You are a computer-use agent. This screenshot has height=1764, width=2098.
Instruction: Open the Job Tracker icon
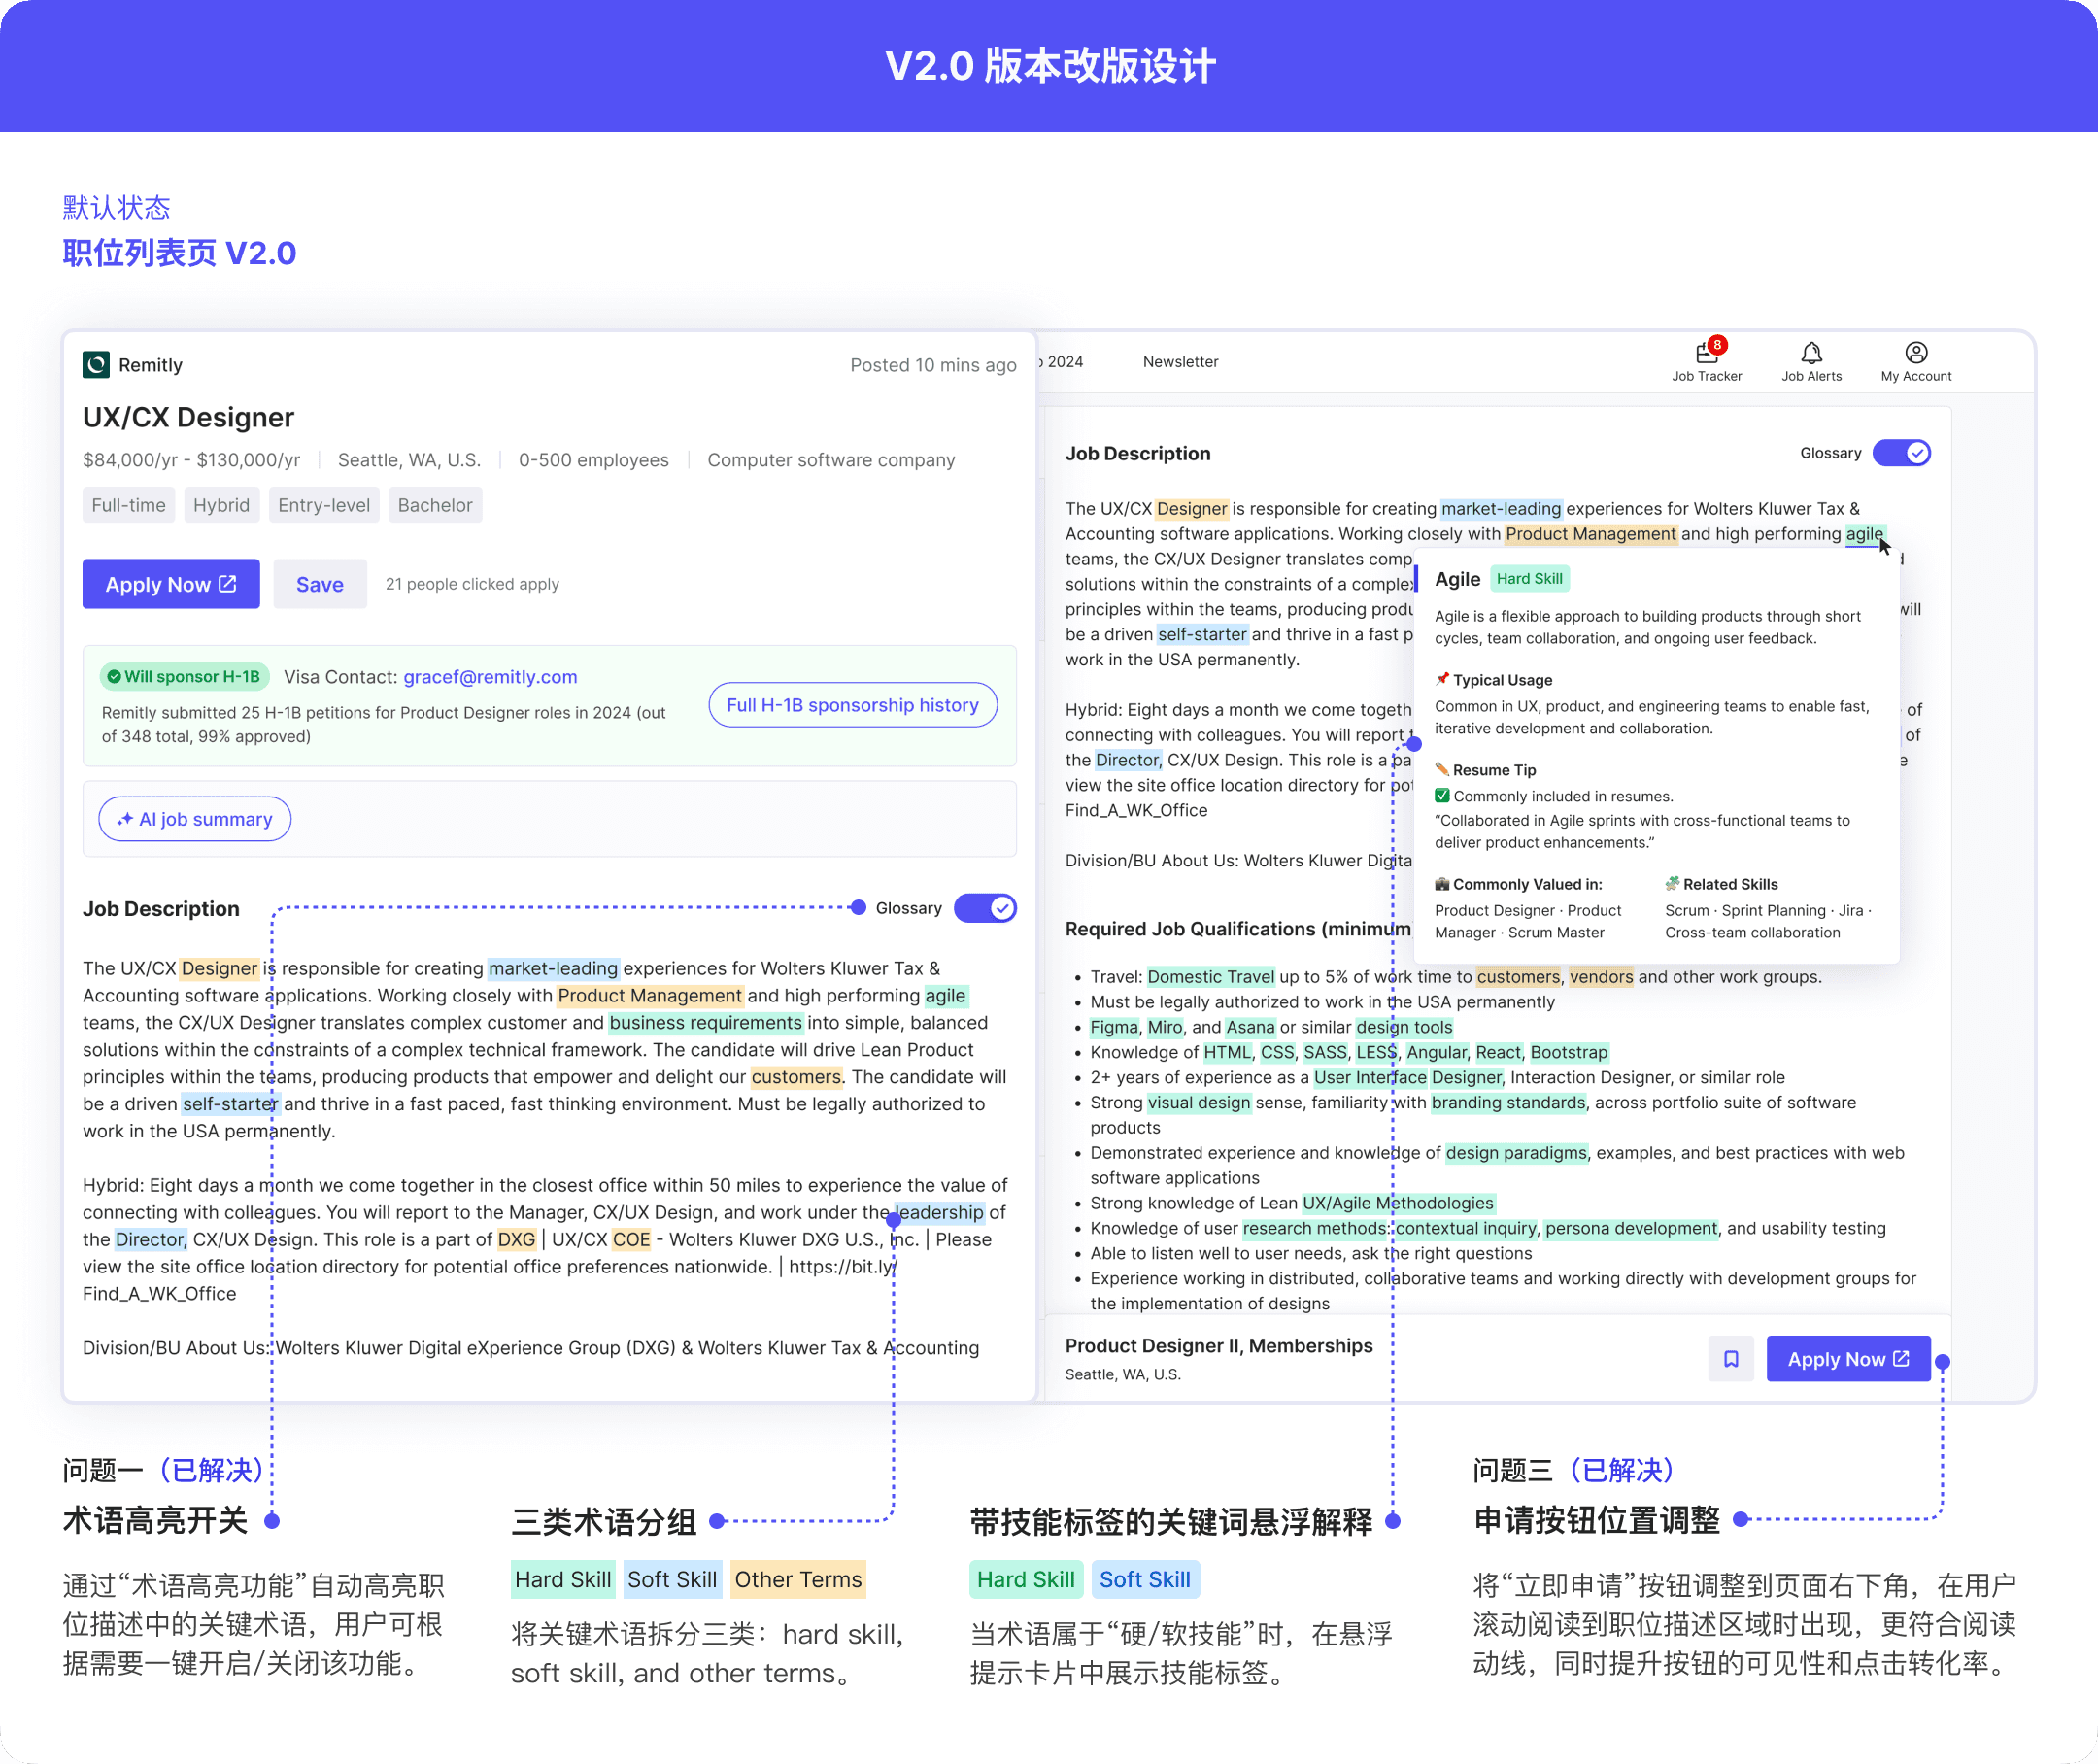(x=1706, y=354)
